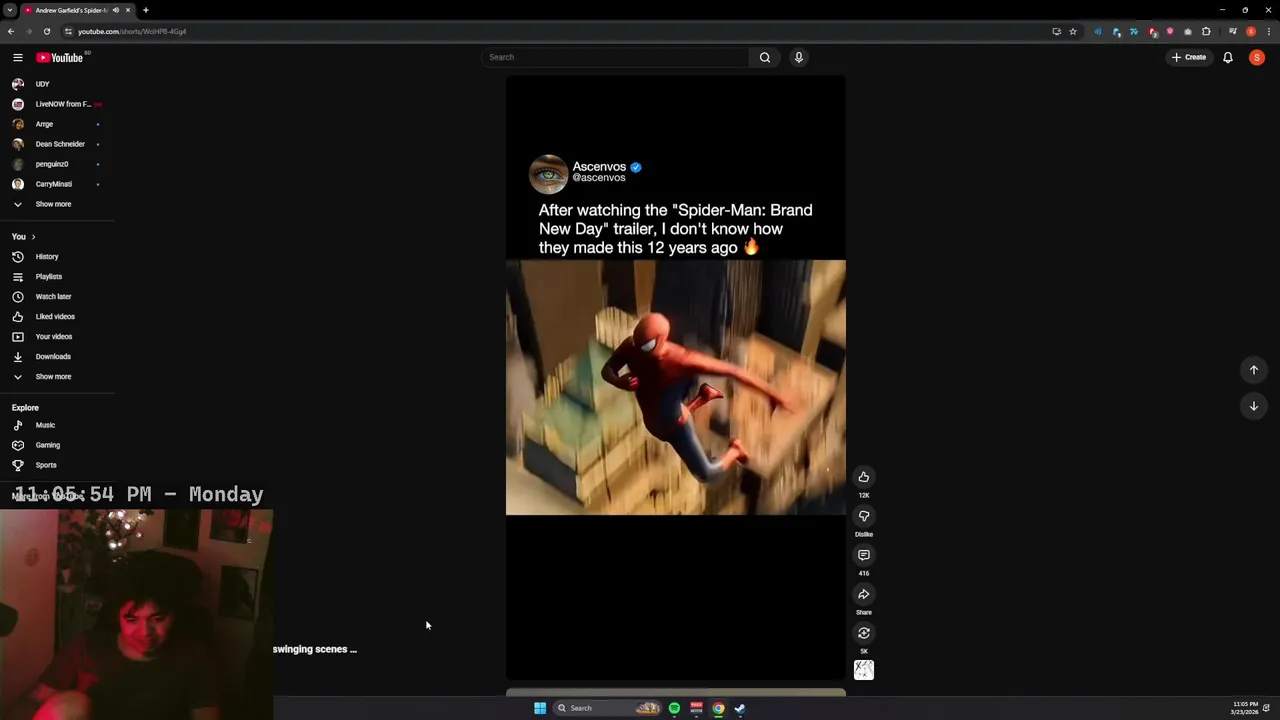Open Liked videos
The width and height of the screenshot is (1280, 720).
(x=57, y=317)
